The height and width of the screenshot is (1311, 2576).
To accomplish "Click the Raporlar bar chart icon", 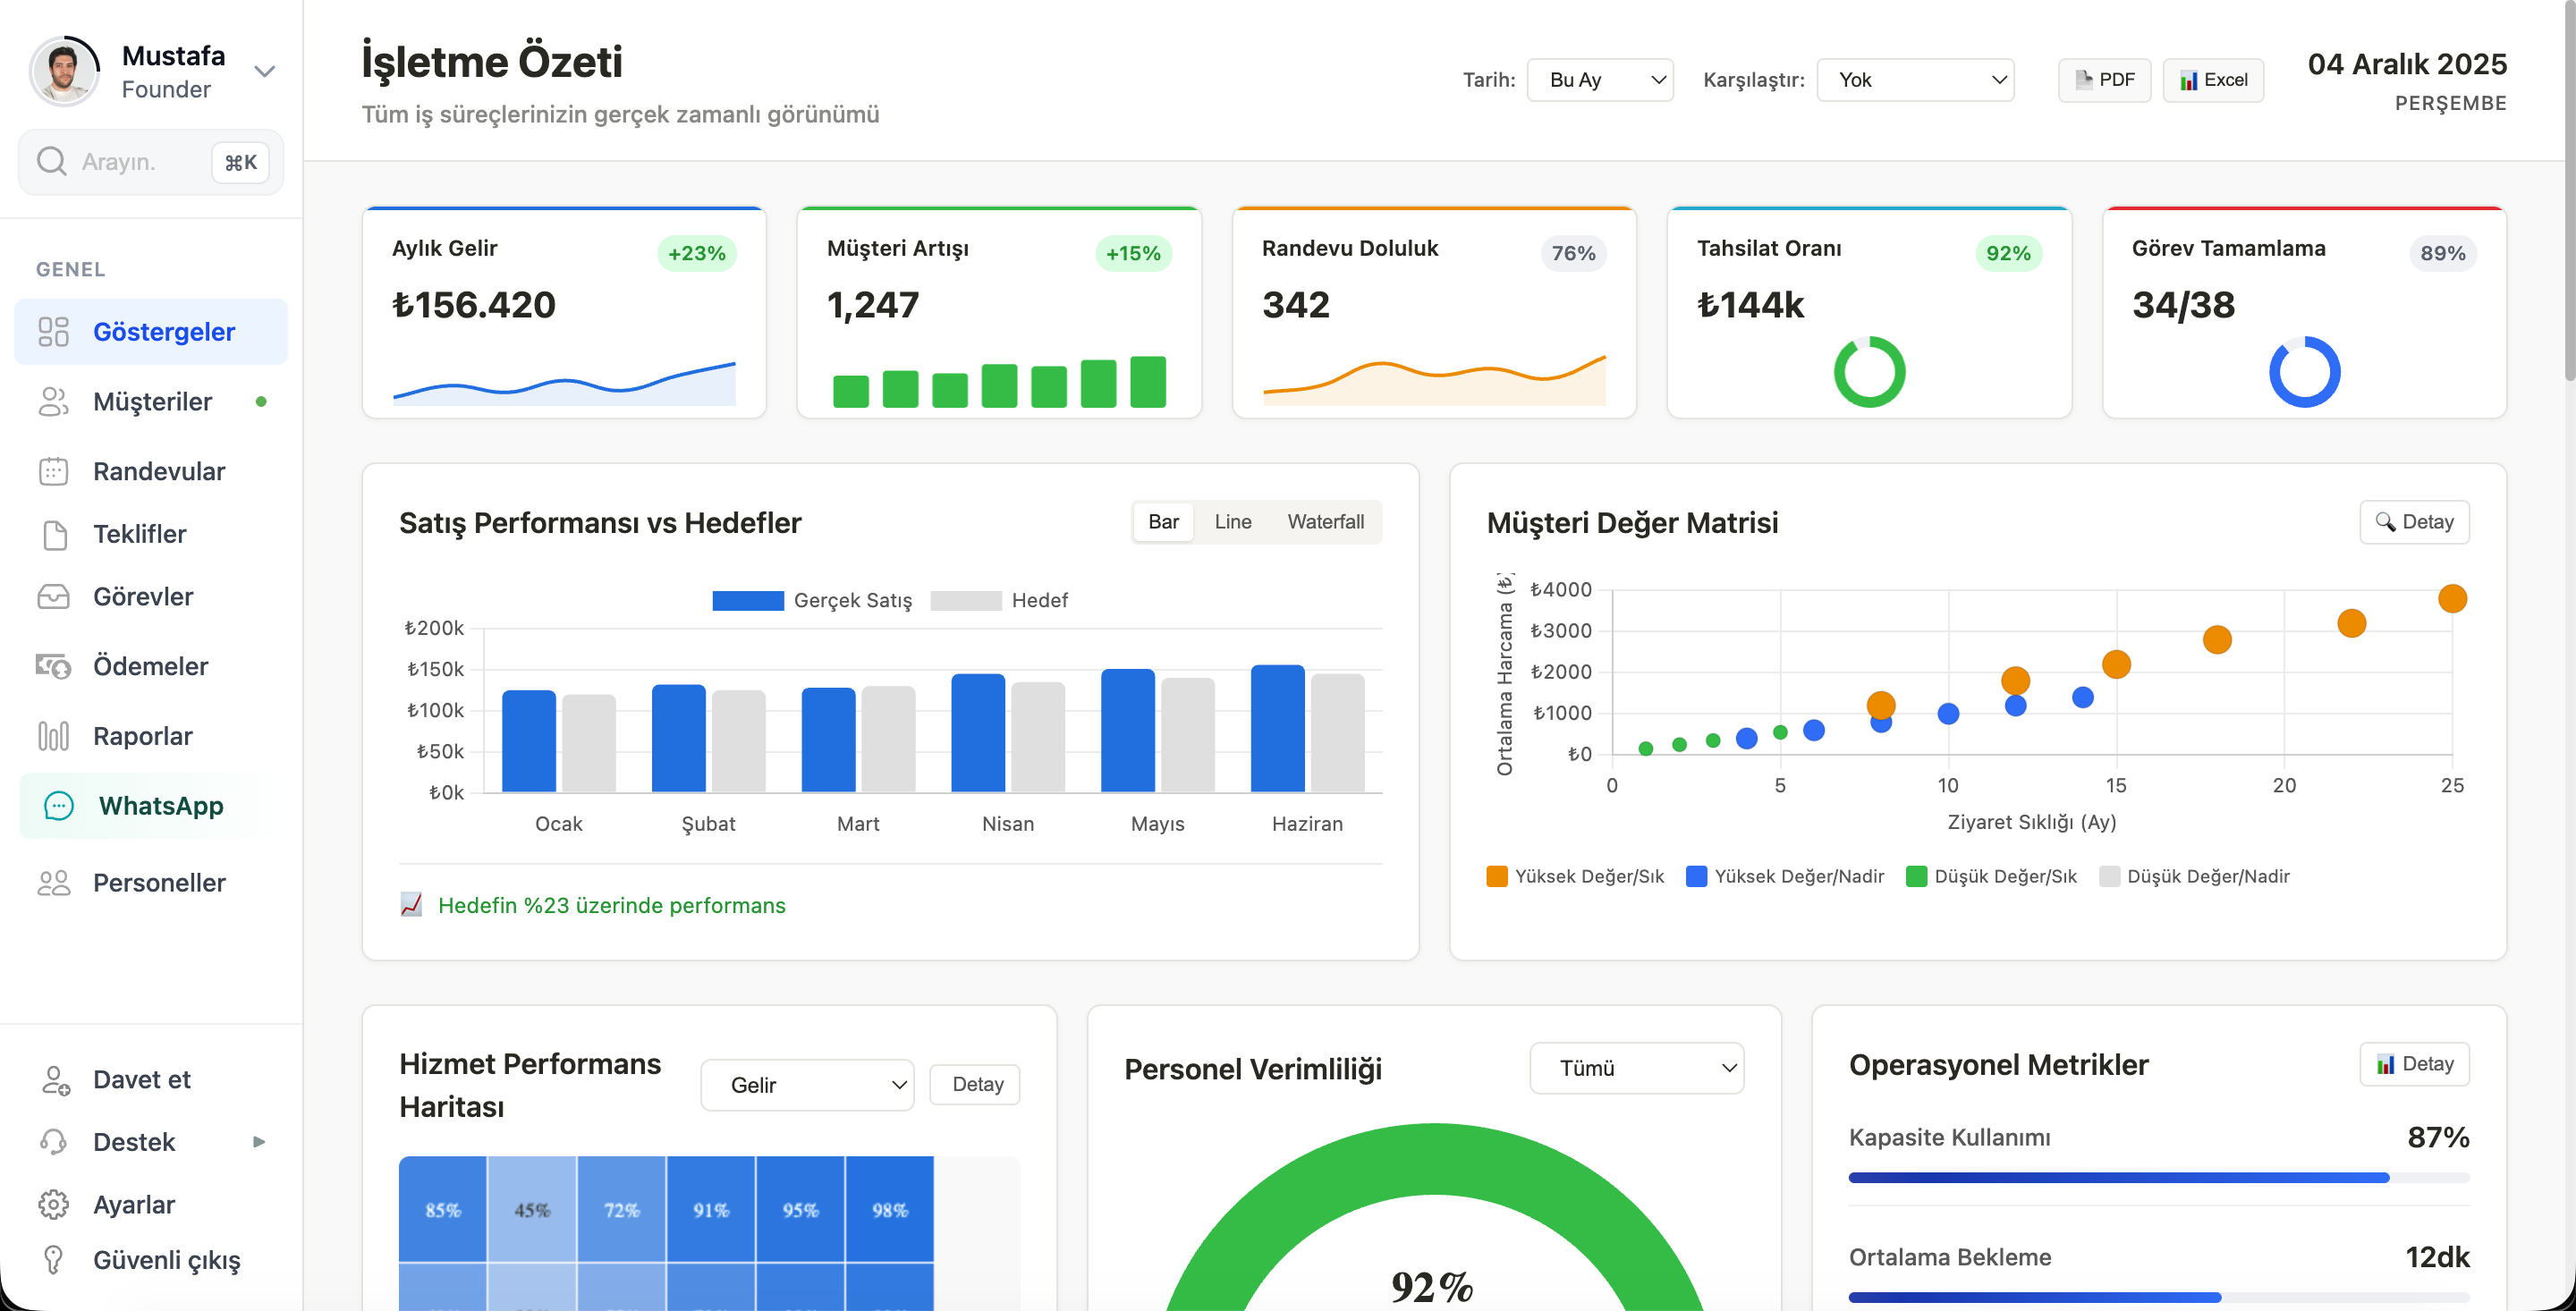I will pos(53,736).
